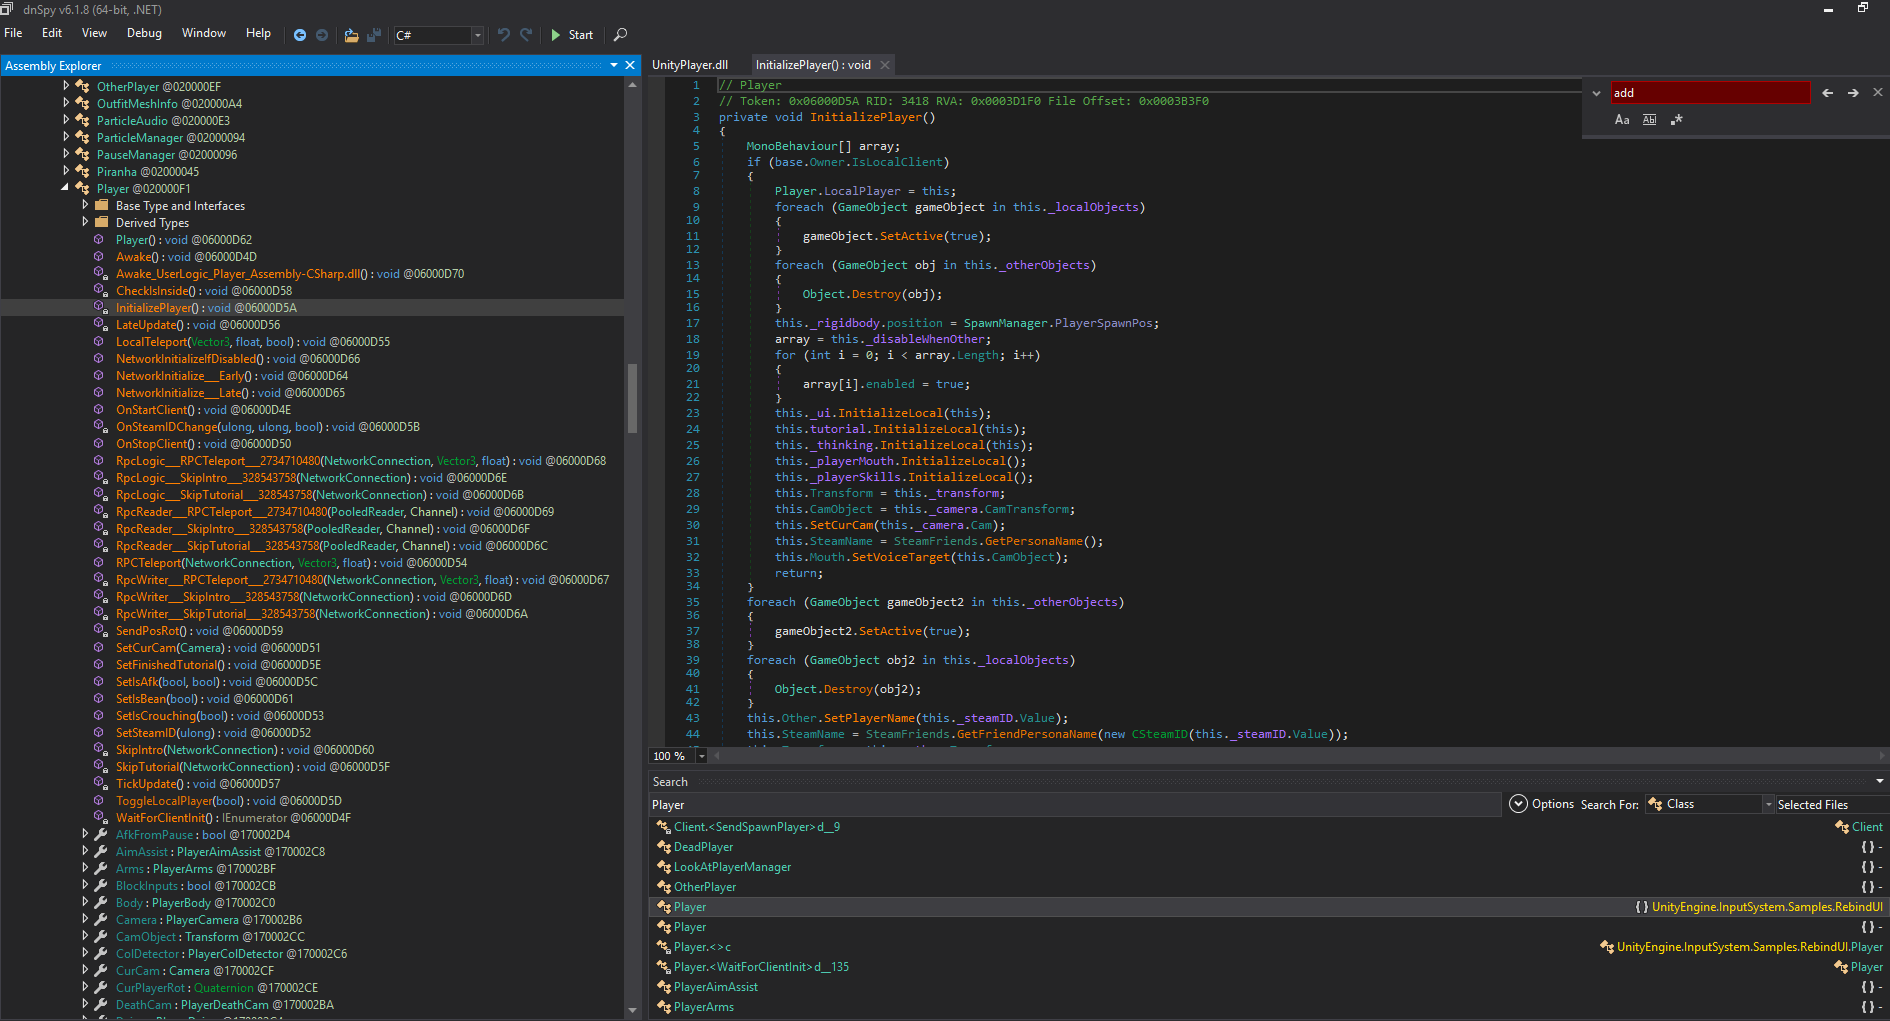Expand replace mode chevron in find box
This screenshot has width=1890, height=1021.
click(1596, 93)
